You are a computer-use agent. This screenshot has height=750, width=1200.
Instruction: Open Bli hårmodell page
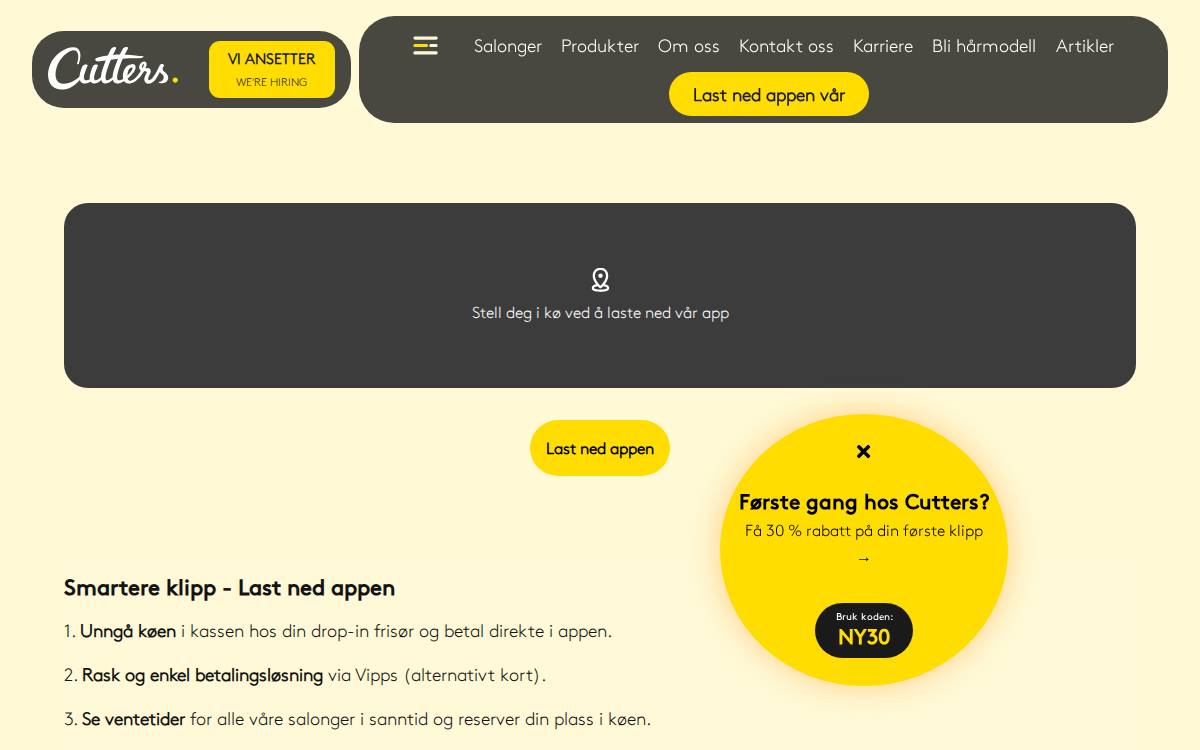click(x=984, y=46)
